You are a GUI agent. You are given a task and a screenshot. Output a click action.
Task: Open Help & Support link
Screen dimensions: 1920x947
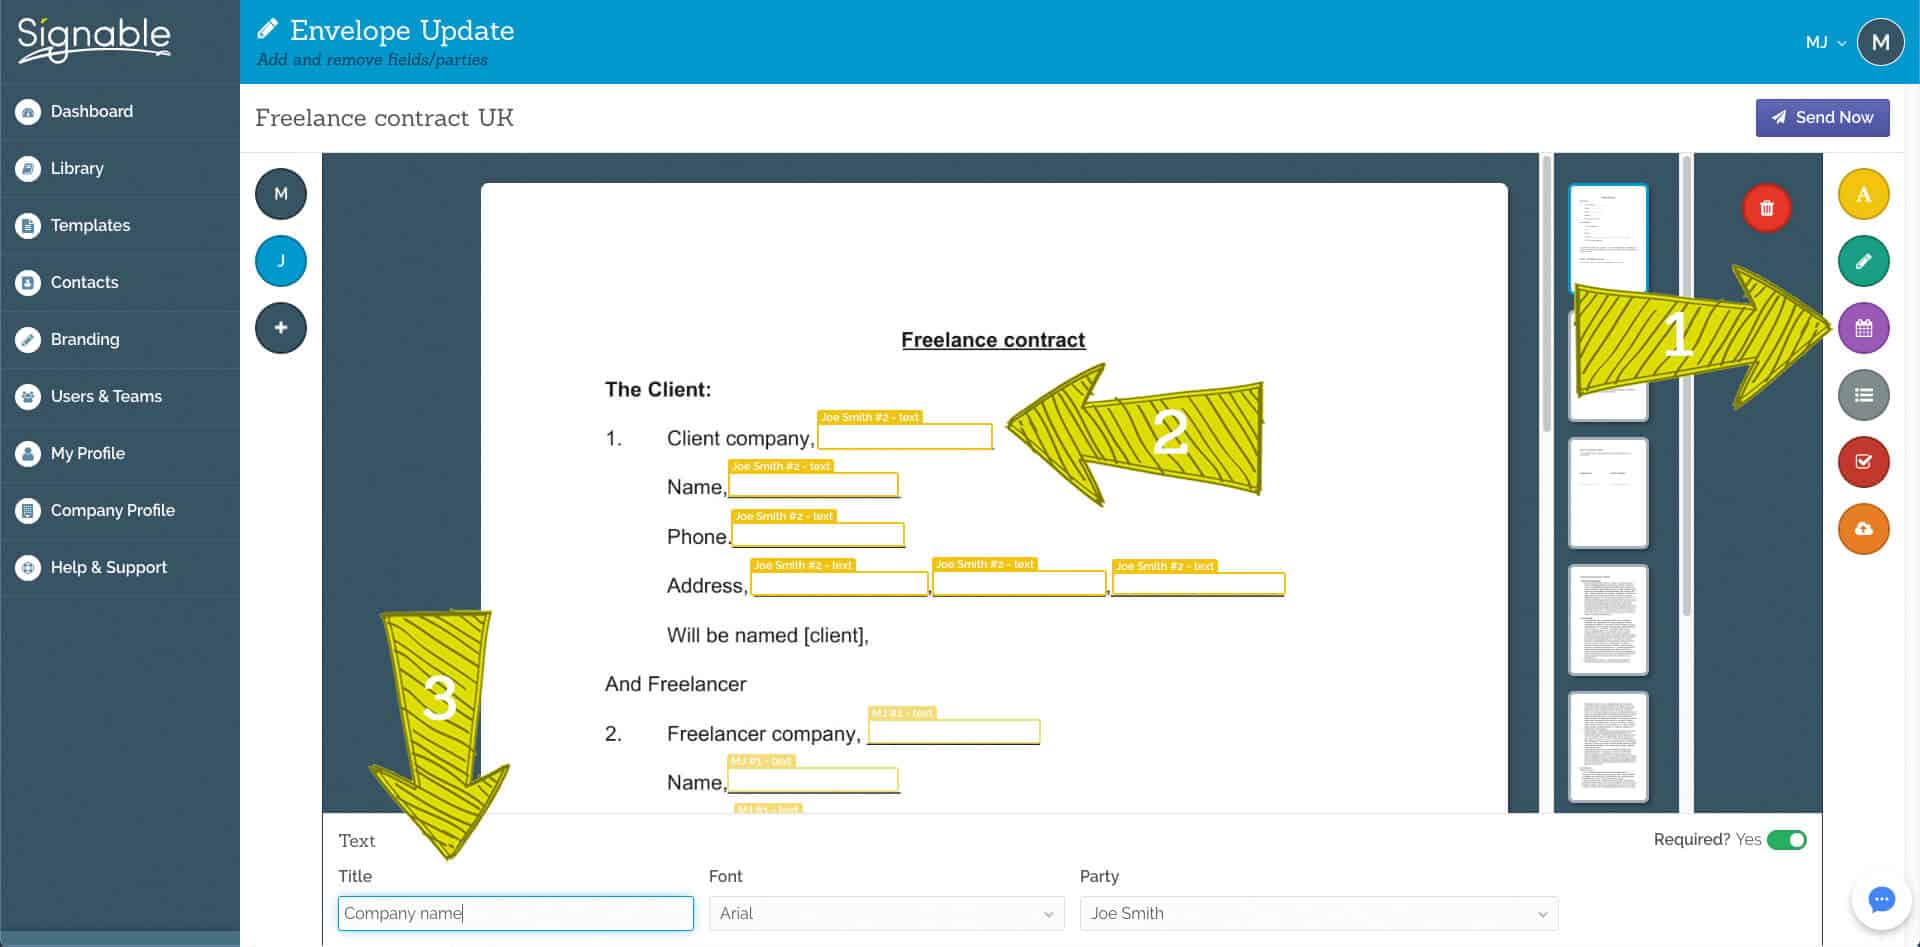[x=108, y=567]
